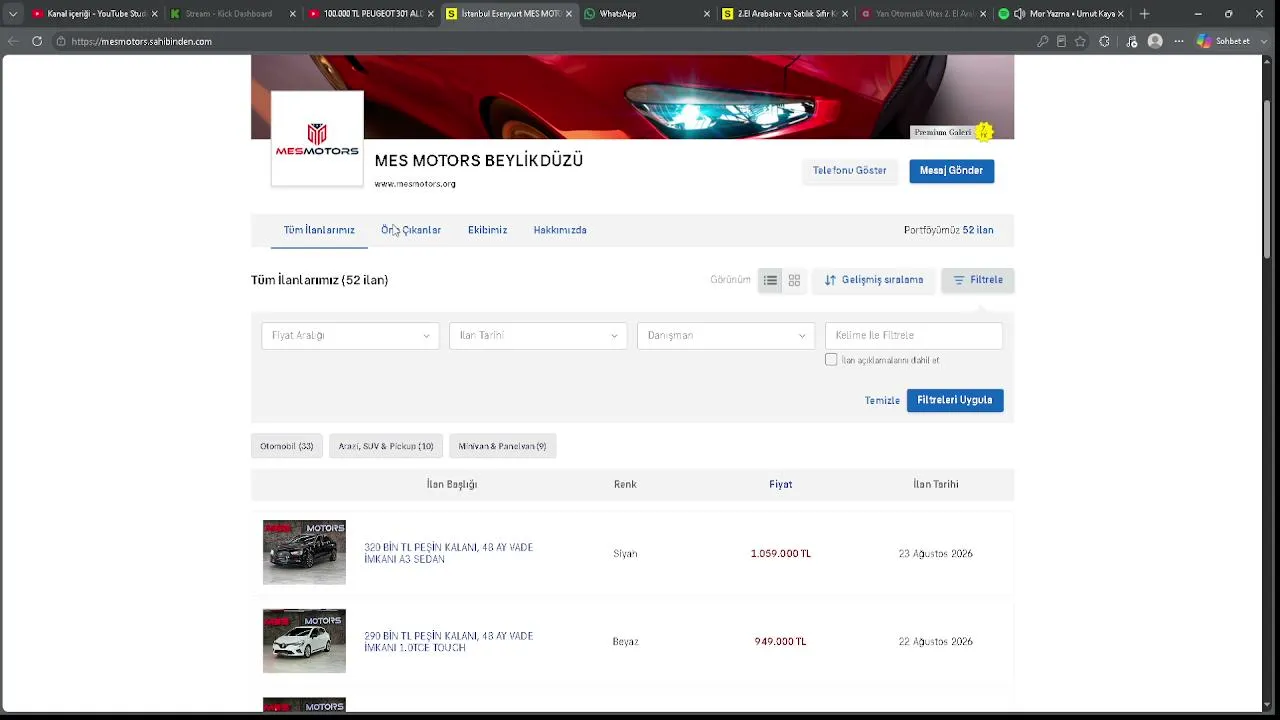Image resolution: width=1280 pixels, height=720 pixels.
Task: Switch to 'Yan Otomatik Vites 2. El' tab
Action: [920, 14]
